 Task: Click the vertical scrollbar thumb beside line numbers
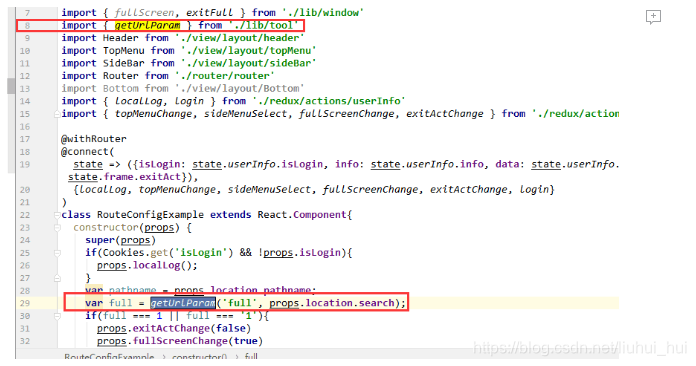click(11, 86)
